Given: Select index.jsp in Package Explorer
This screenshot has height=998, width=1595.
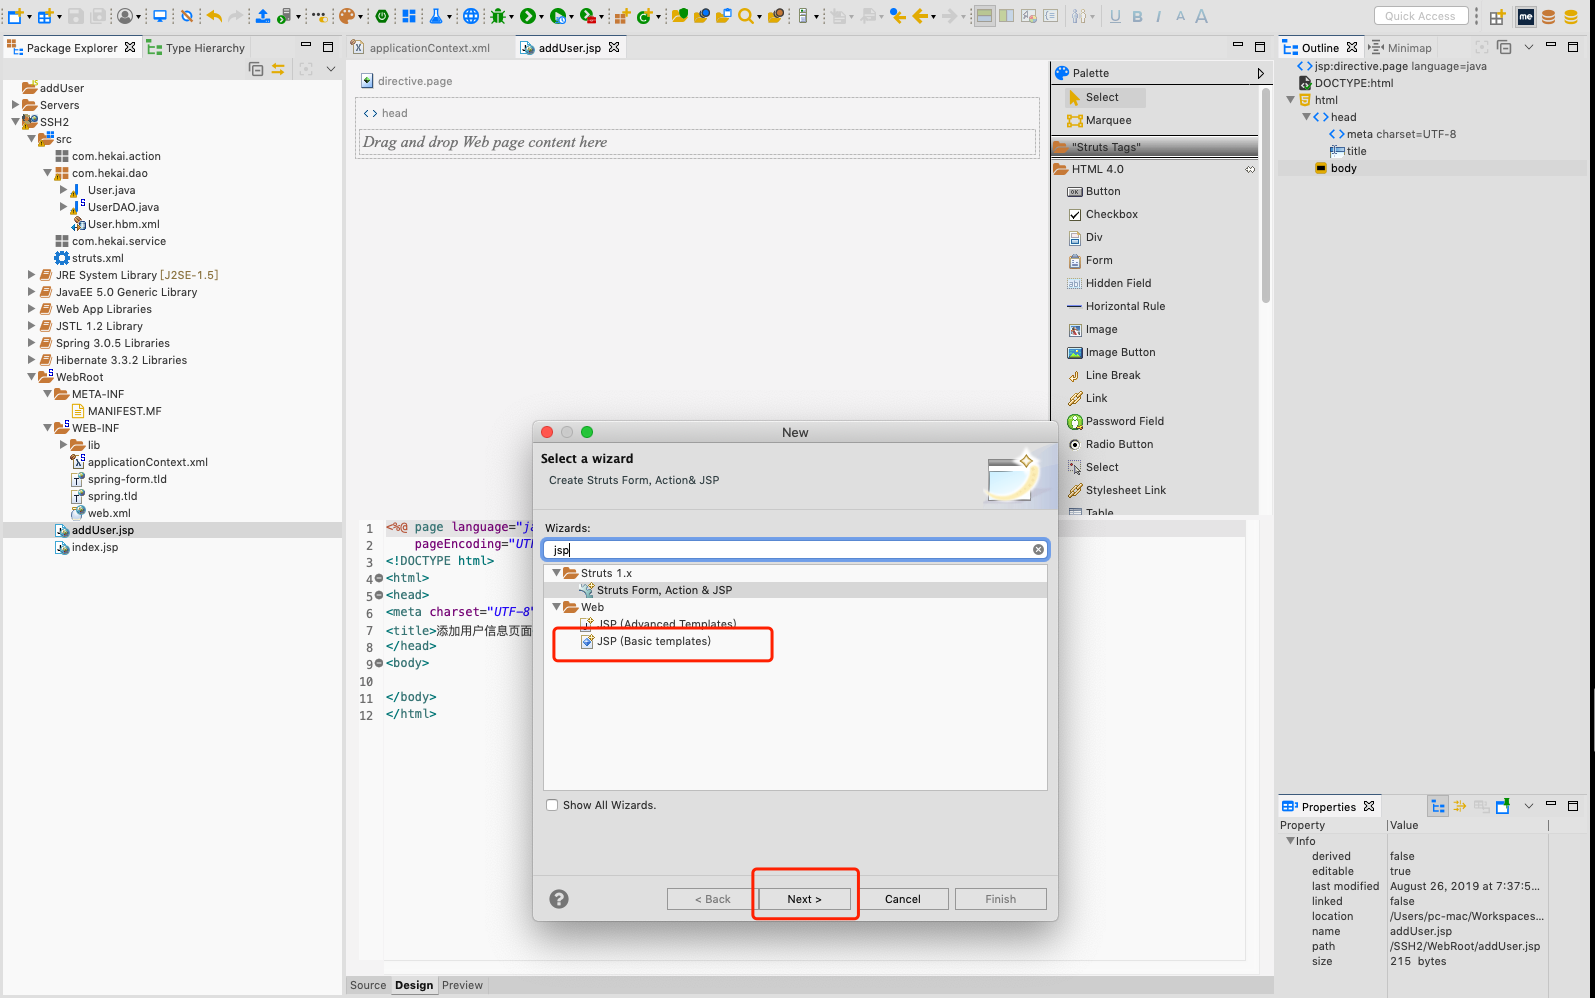Looking at the screenshot, I should (x=87, y=547).
